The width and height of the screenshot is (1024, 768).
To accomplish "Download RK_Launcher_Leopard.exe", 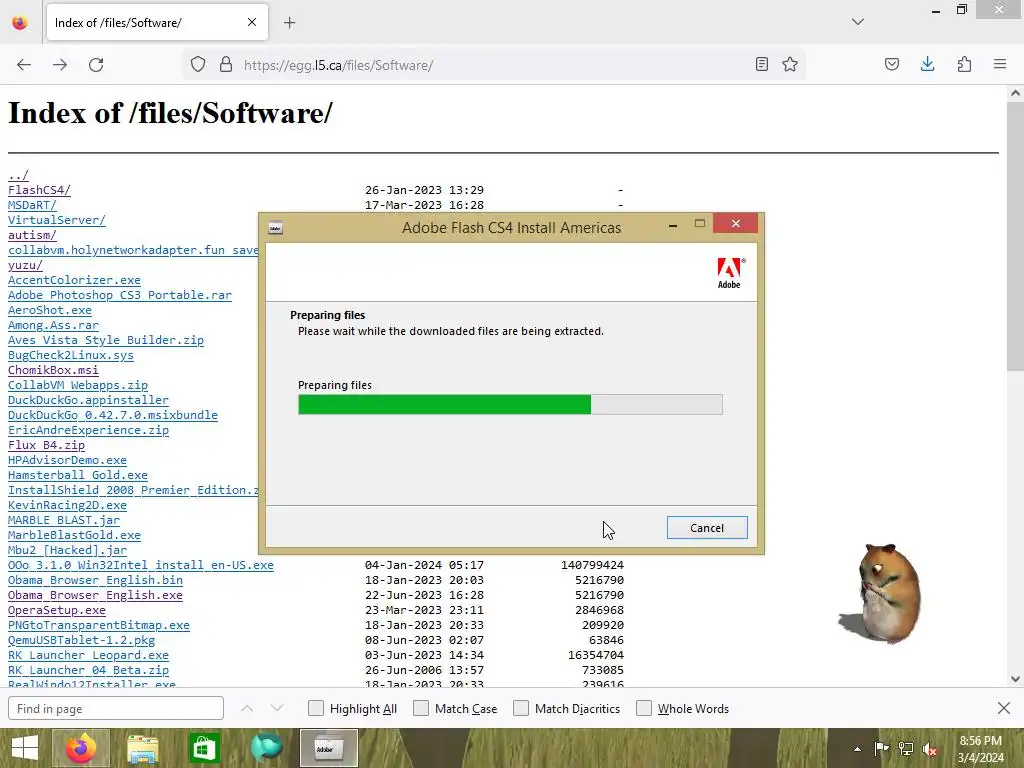I will tap(88, 656).
